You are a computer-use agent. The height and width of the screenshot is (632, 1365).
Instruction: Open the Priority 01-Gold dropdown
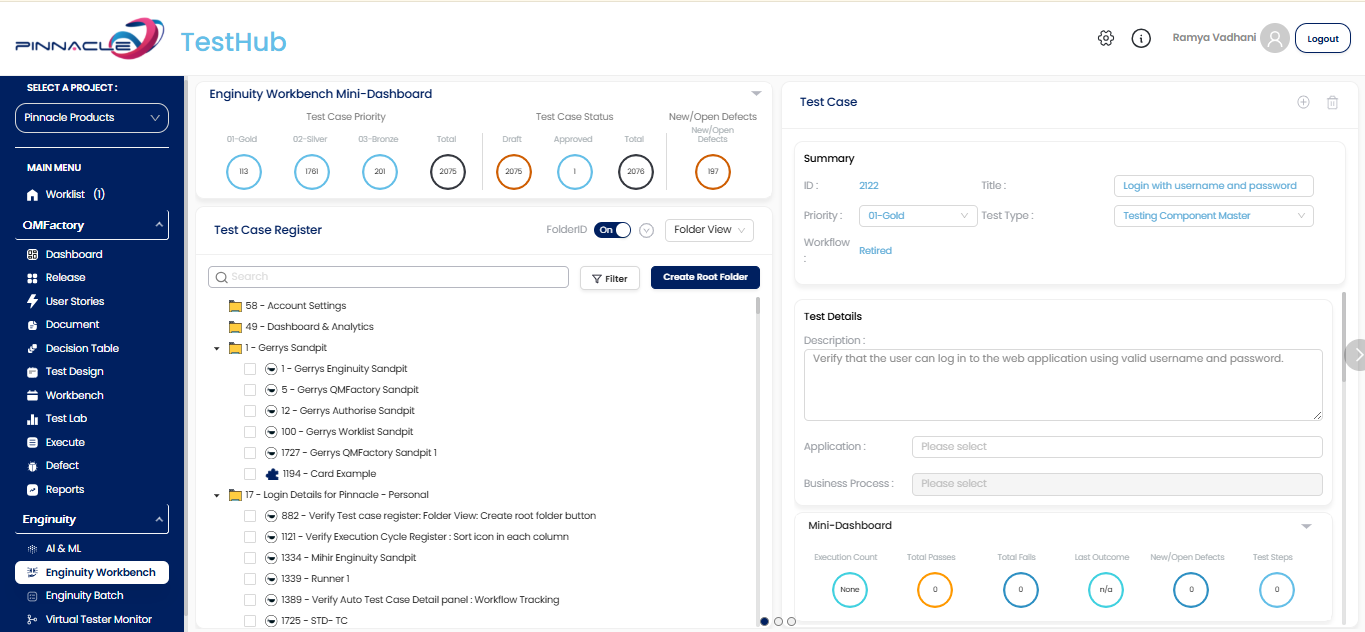(918, 216)
